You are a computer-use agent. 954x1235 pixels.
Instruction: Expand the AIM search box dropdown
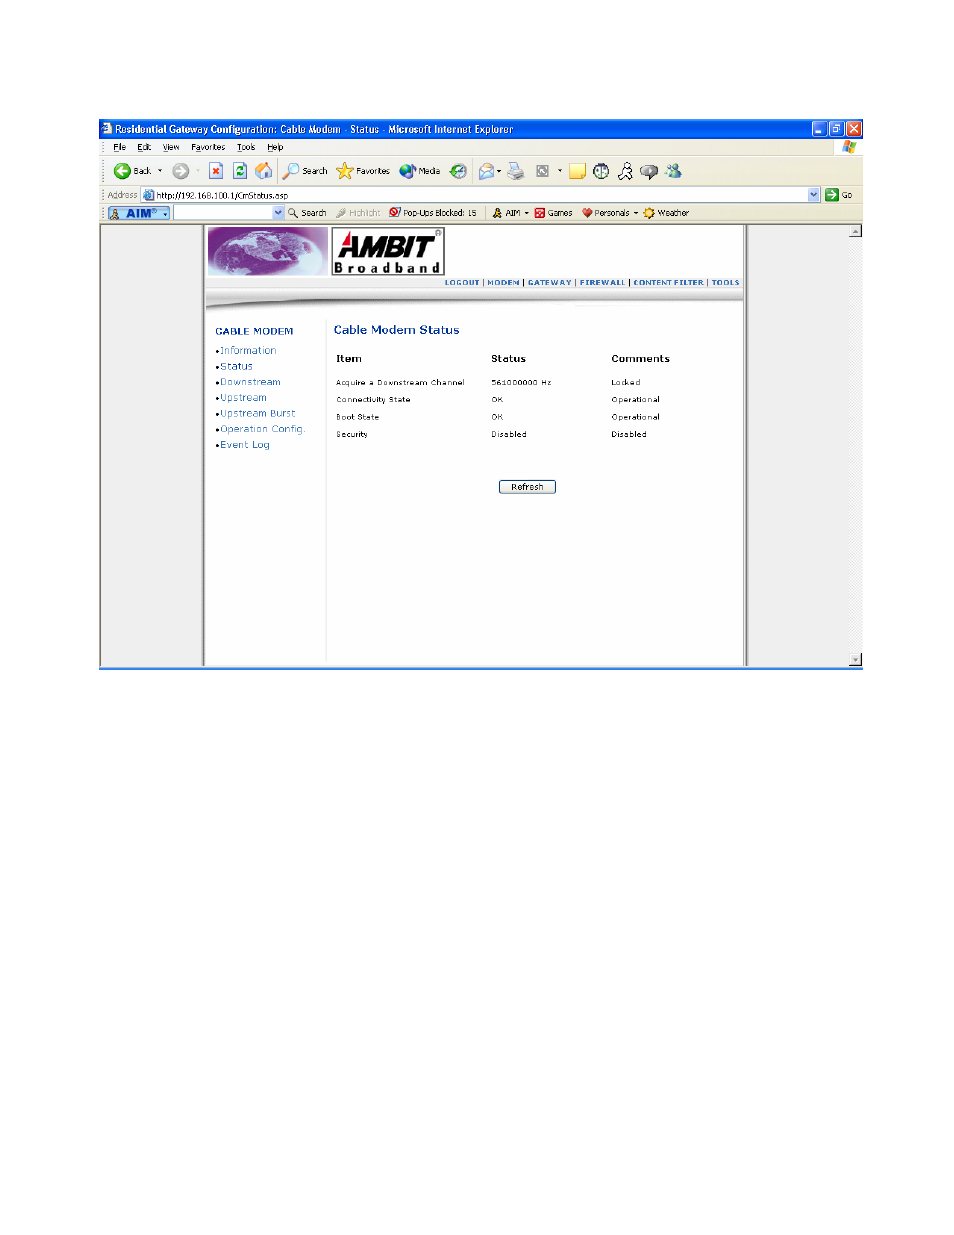point(278,213)
